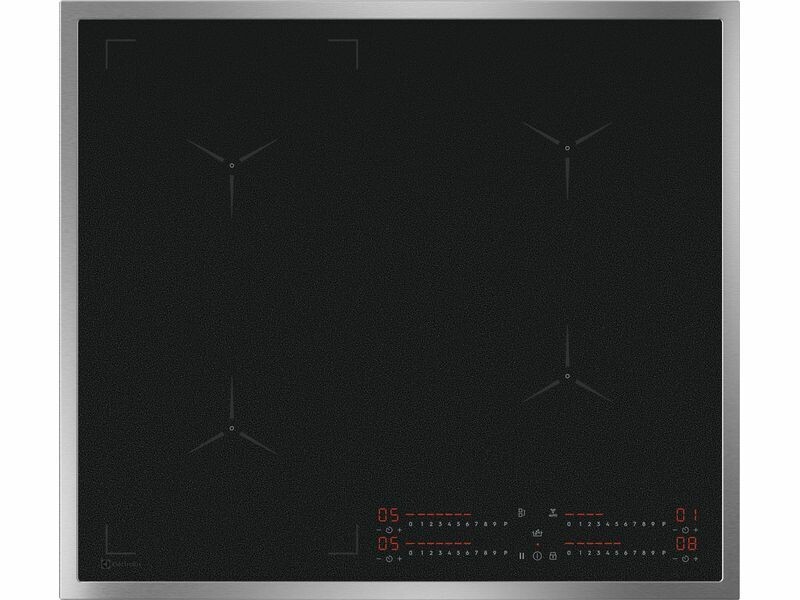Viewport: 800px width, 600px height.
Task: Tap center mark of rear-left cooking zone
Action: 230,165
